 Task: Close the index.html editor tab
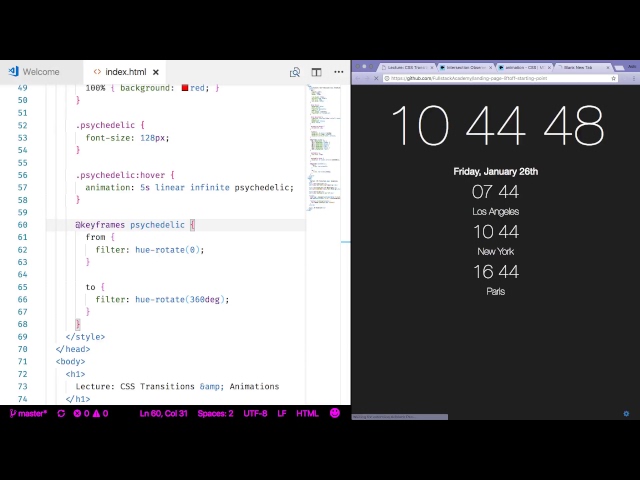[x=156, y=72]
